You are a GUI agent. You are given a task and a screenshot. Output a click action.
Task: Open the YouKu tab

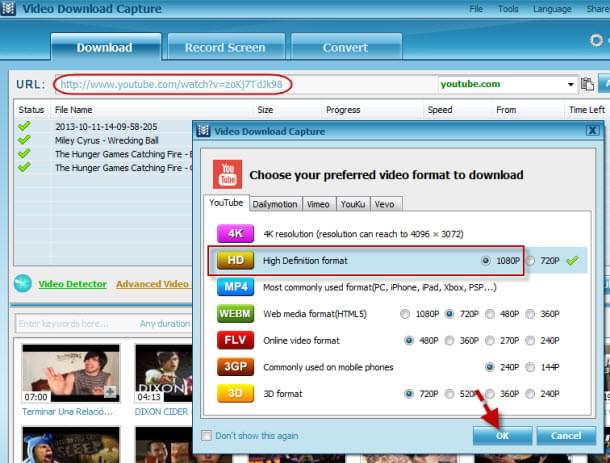pos(353,204)
